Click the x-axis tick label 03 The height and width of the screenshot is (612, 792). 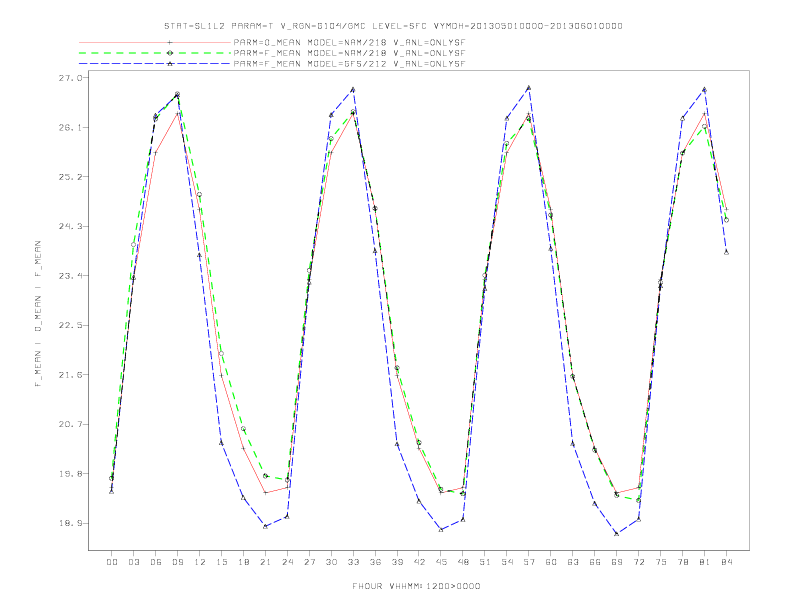pyautogui.click(x=134, y=562)
